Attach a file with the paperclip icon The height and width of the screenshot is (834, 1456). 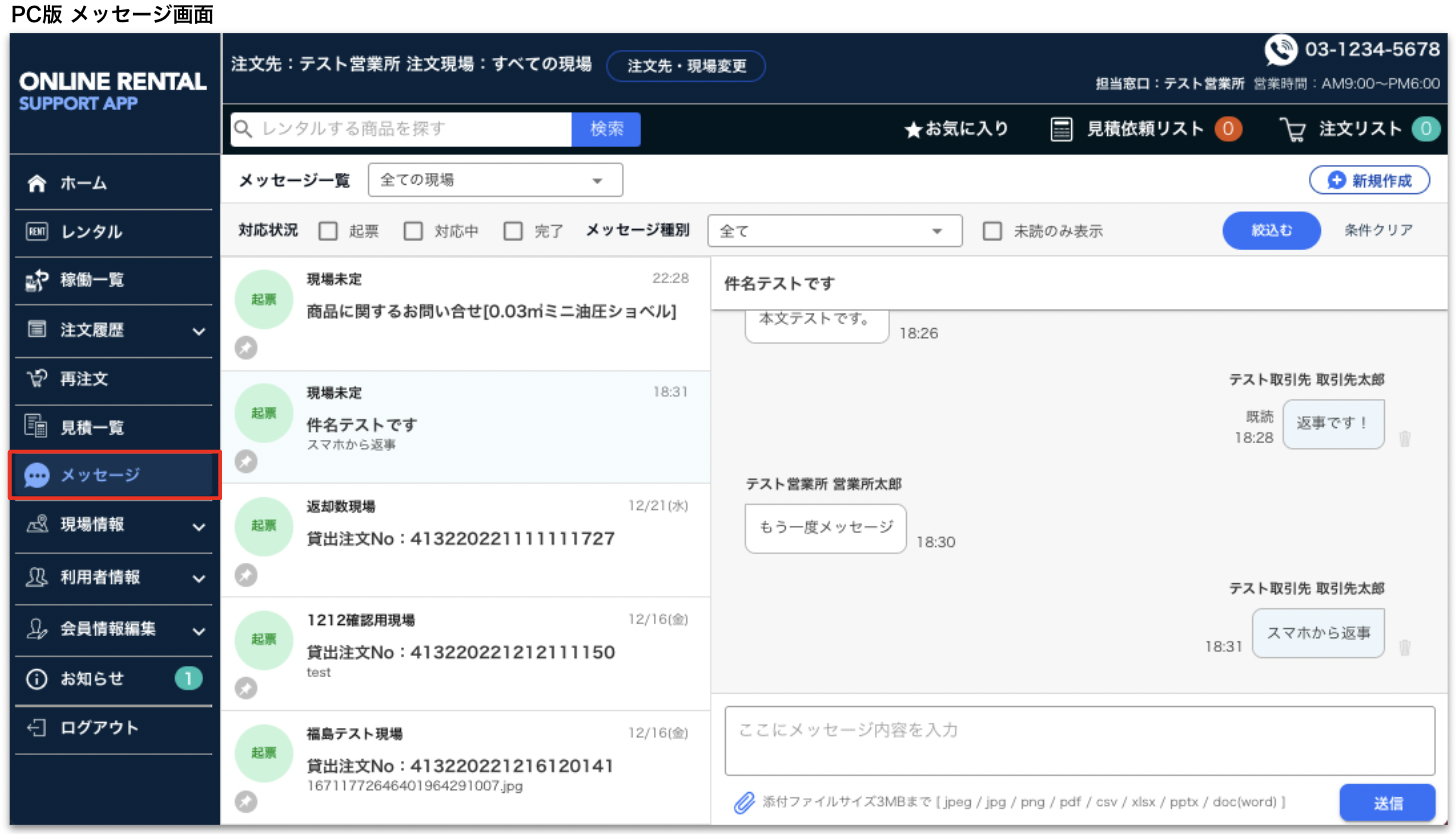click(744, 803)
